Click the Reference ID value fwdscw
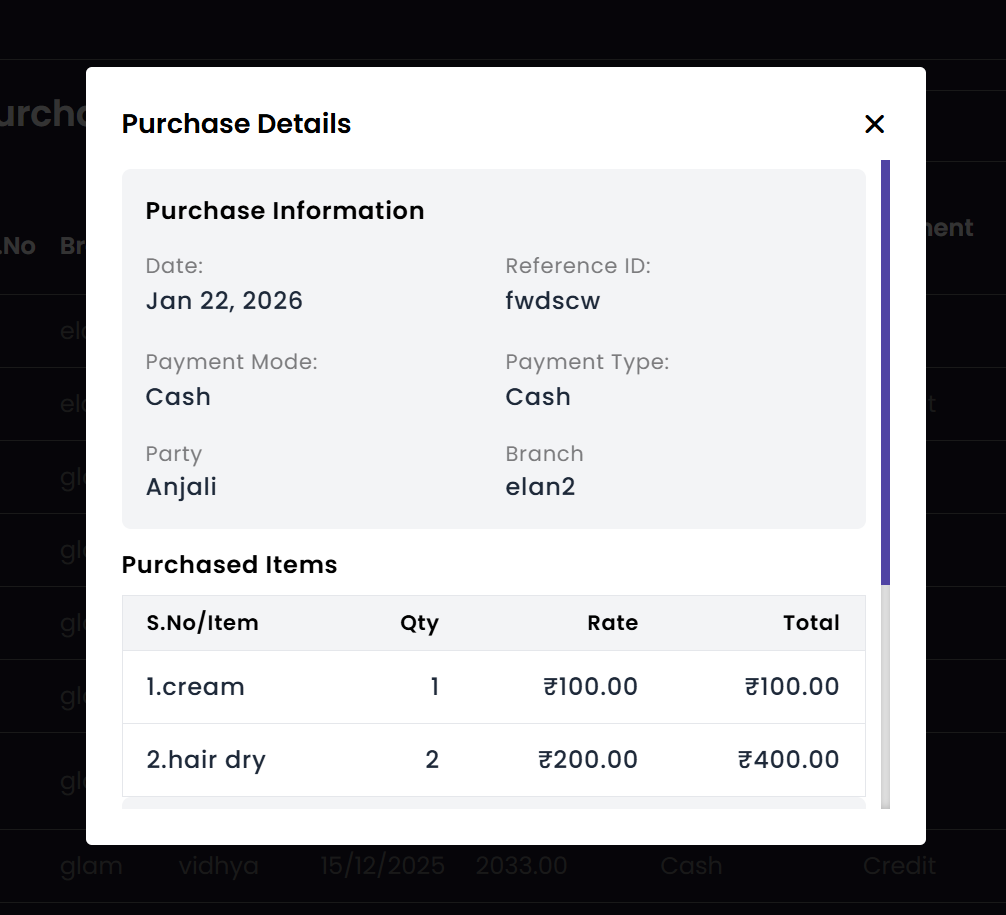1006x915 pixels. 553,301
